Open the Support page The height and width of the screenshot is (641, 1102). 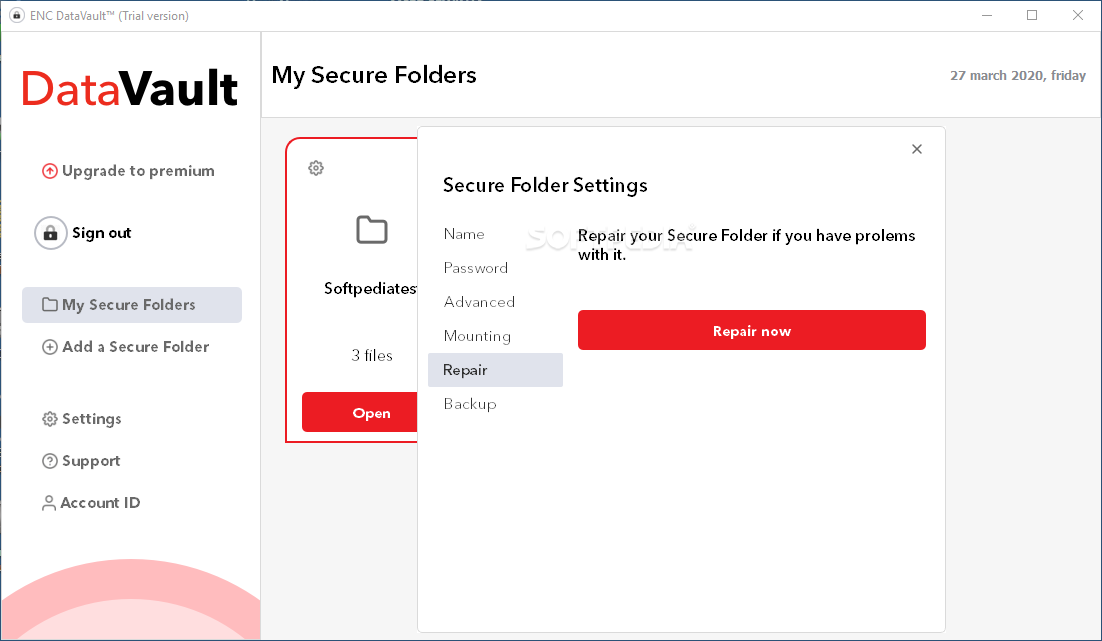tap(91, 461)
